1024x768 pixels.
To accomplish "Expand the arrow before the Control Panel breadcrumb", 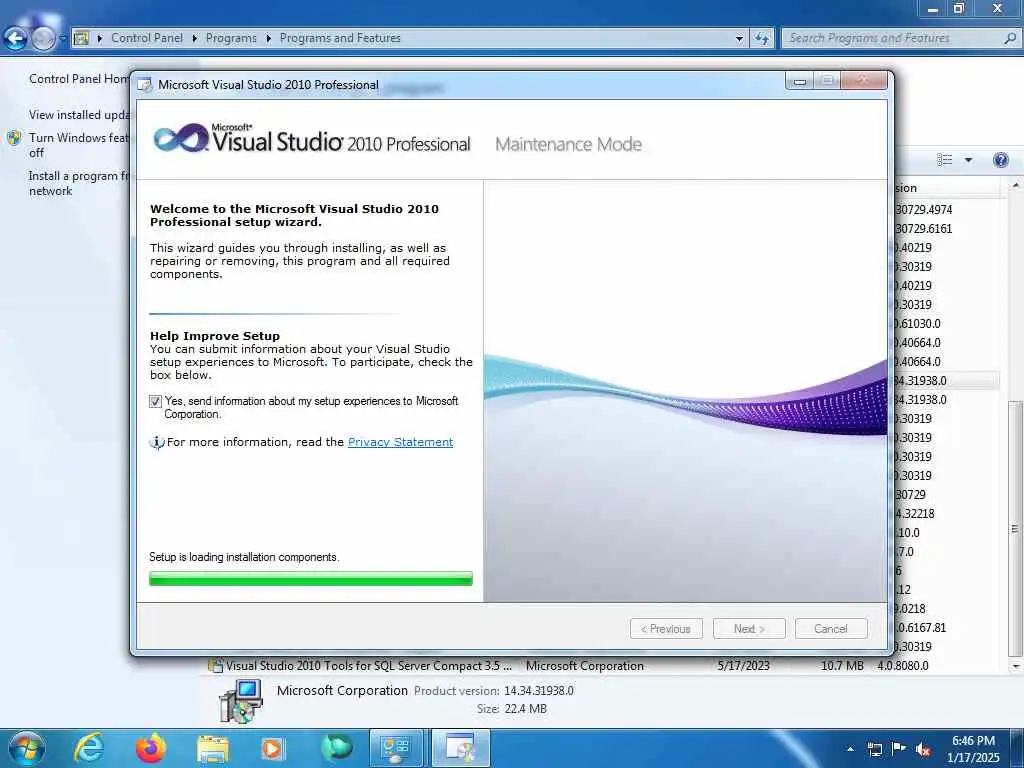I will (x=100, y=38).
